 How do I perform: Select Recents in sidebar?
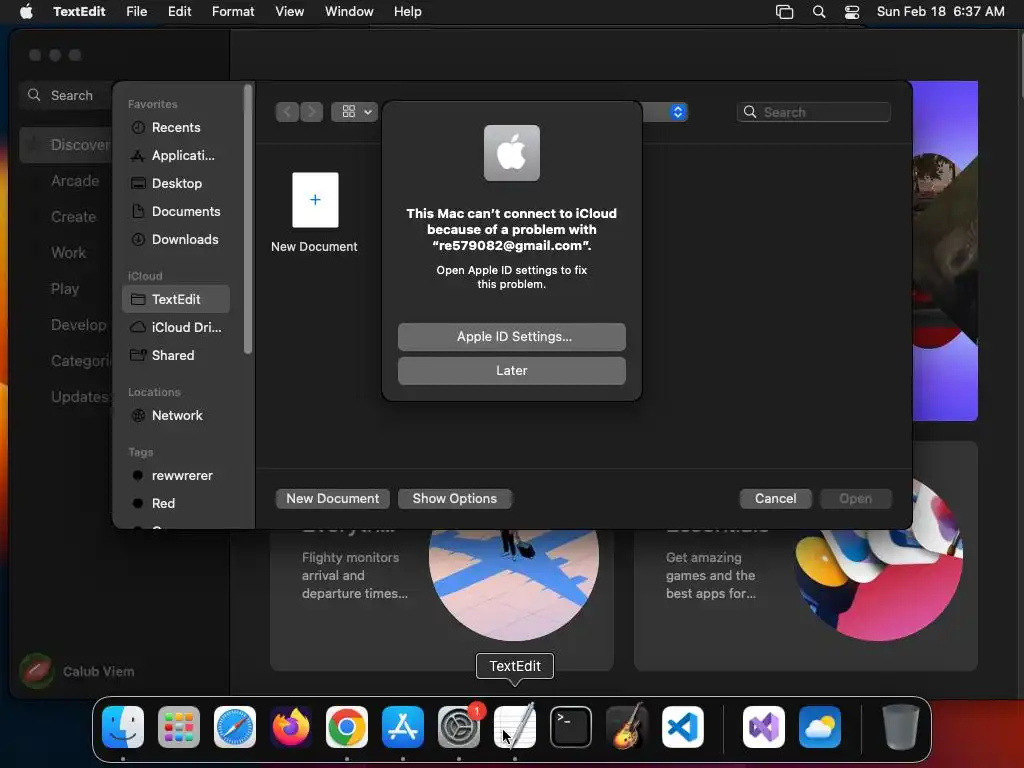point(176,128)
